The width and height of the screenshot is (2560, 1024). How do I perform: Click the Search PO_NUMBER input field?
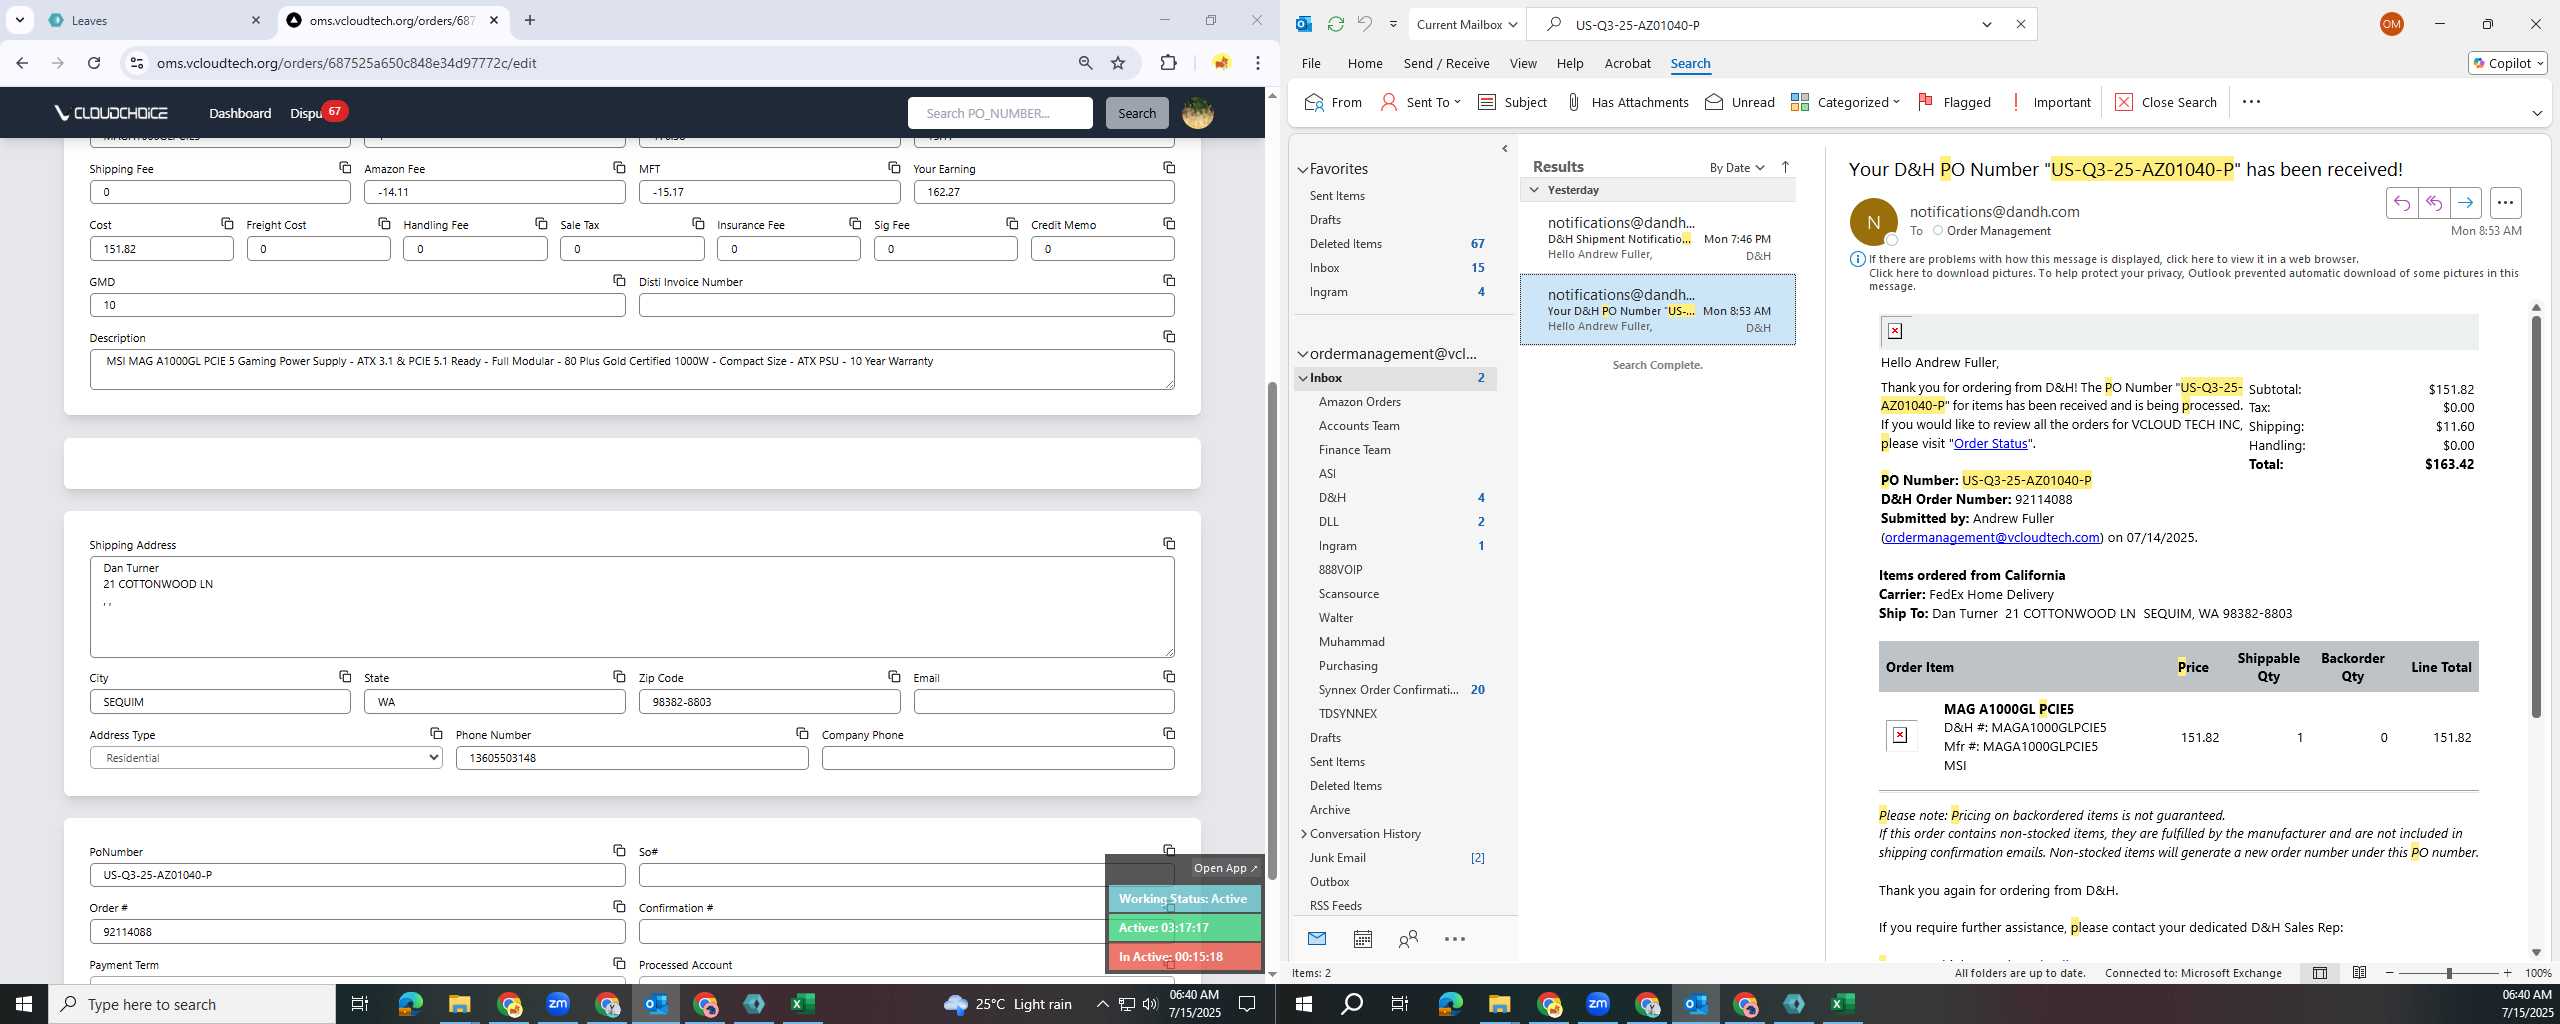coord(999,113)
